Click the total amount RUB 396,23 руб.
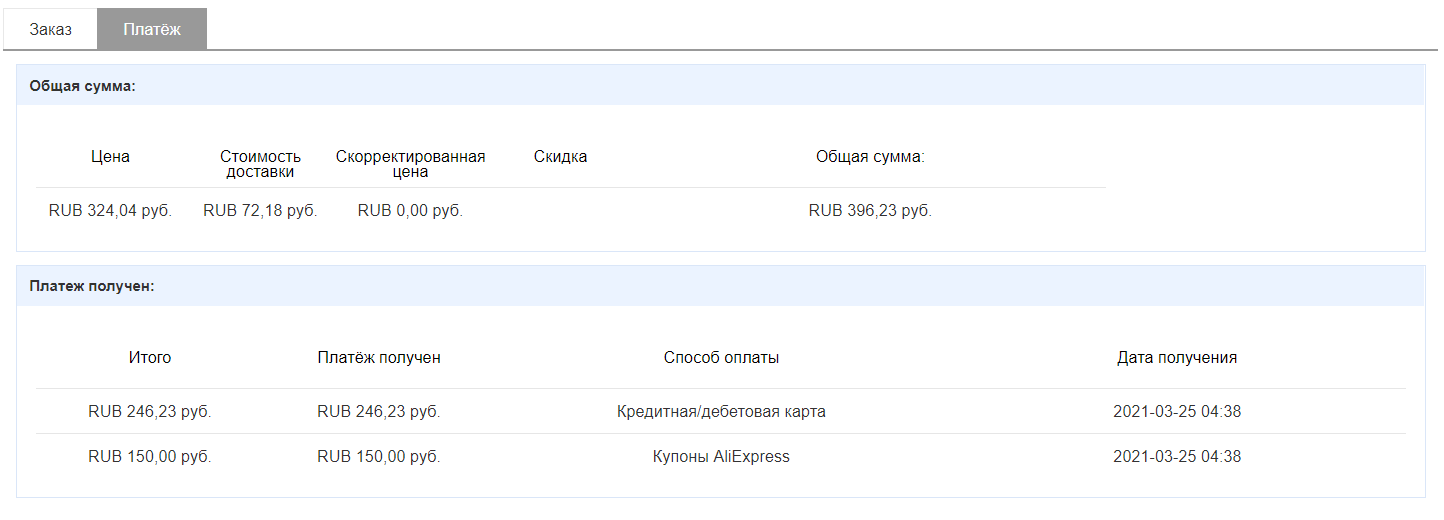 coord(870,211)
